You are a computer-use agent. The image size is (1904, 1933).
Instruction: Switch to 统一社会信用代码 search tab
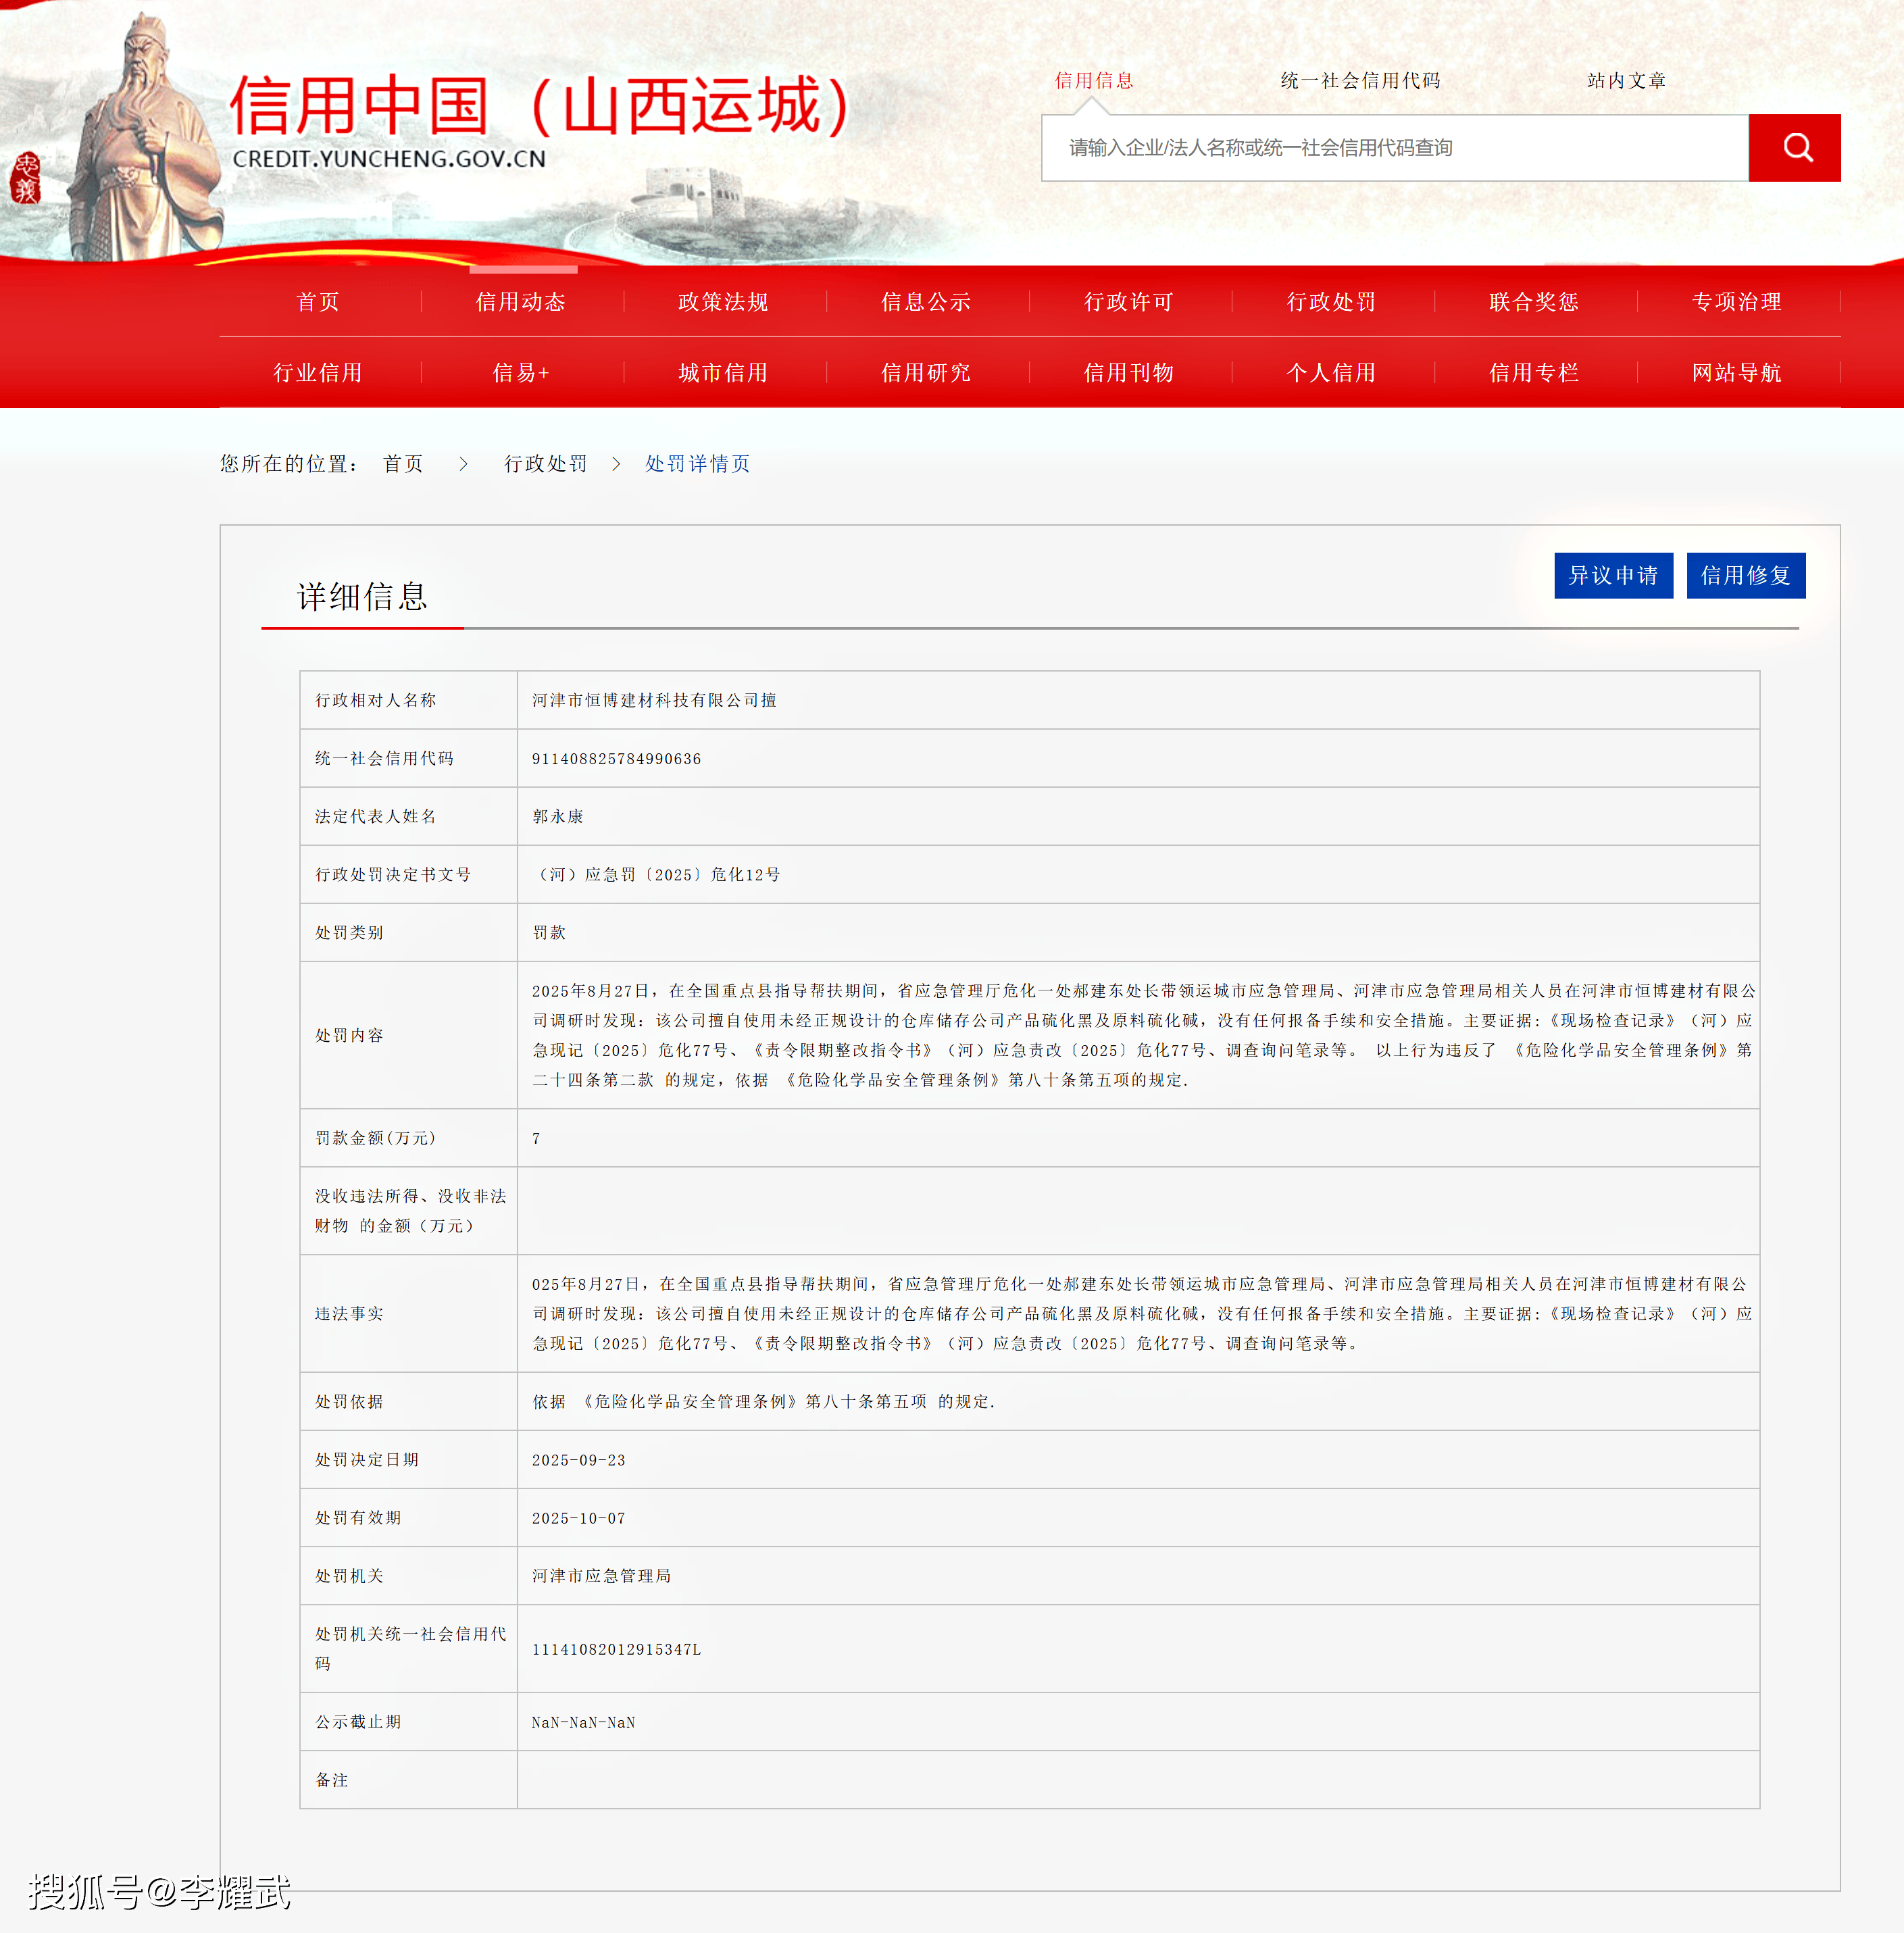click(1360, 81)
